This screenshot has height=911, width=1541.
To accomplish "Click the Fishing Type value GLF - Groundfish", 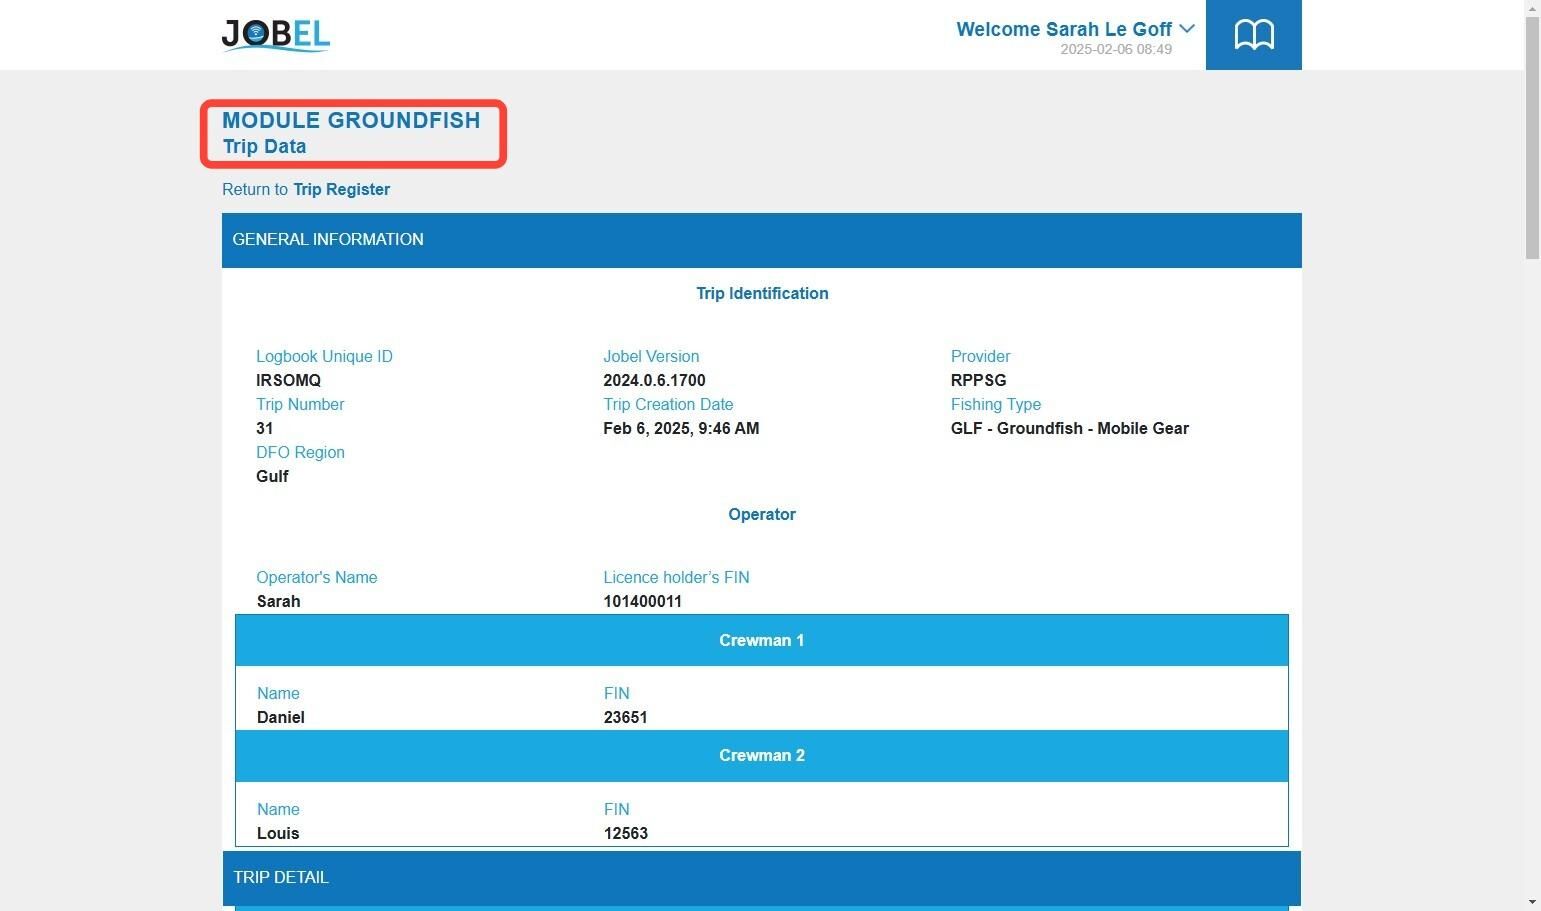I will [x=1070, y=429].
